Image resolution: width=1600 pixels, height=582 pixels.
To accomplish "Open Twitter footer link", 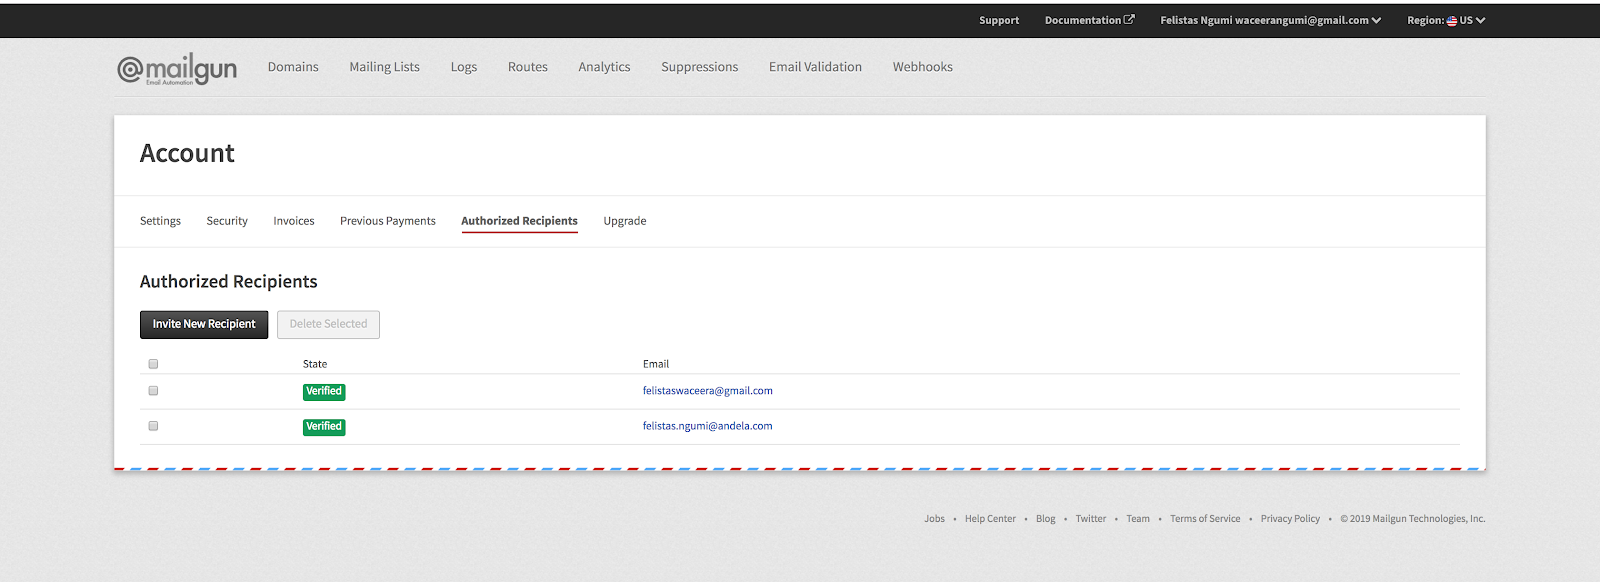I will pyautogui.click(x=1091, y=519).
